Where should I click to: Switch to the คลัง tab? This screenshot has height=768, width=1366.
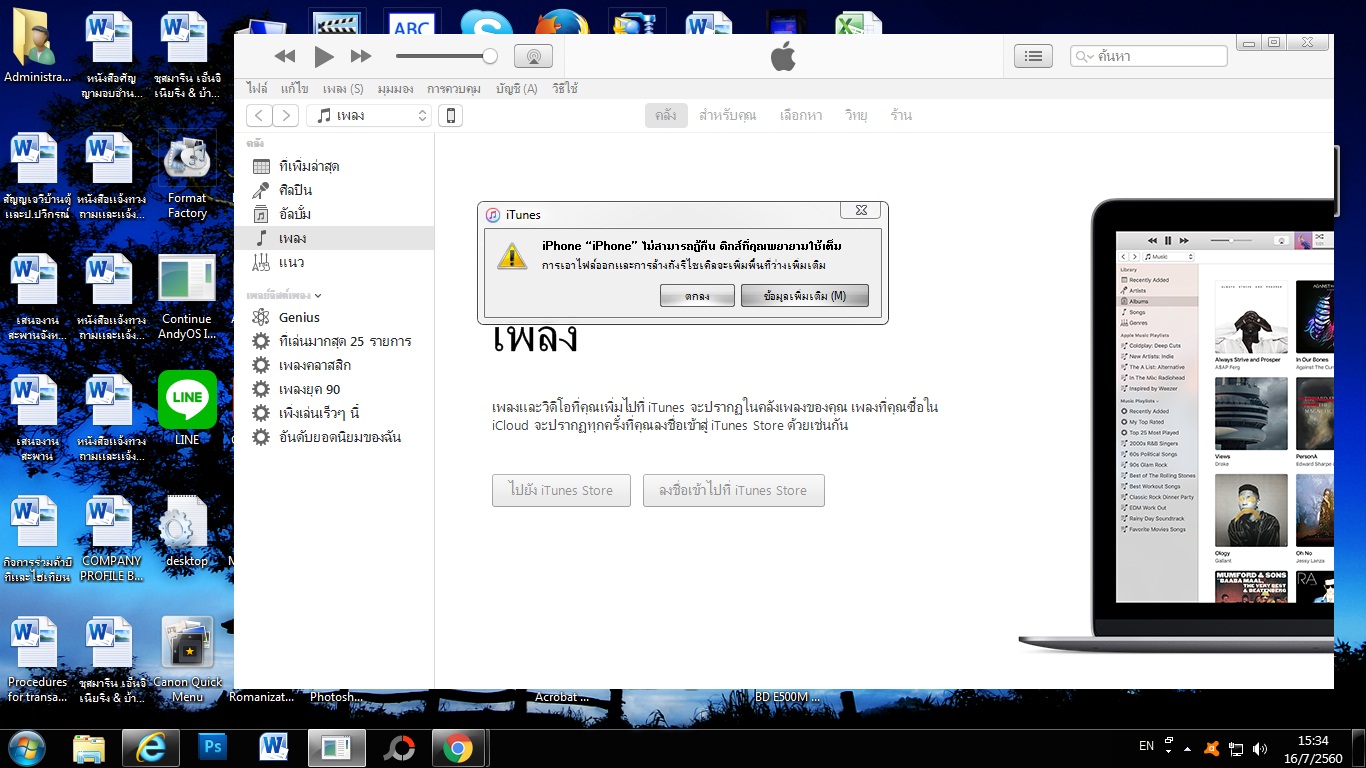(x=665, y=116)
